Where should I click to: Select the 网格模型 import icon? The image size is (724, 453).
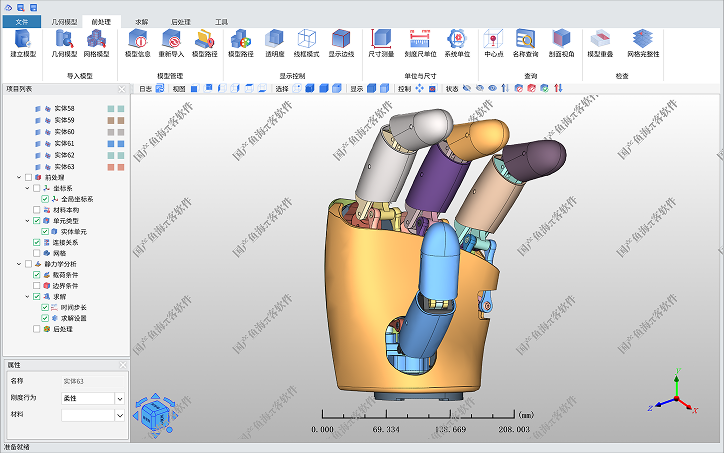(x=97, y=42)
